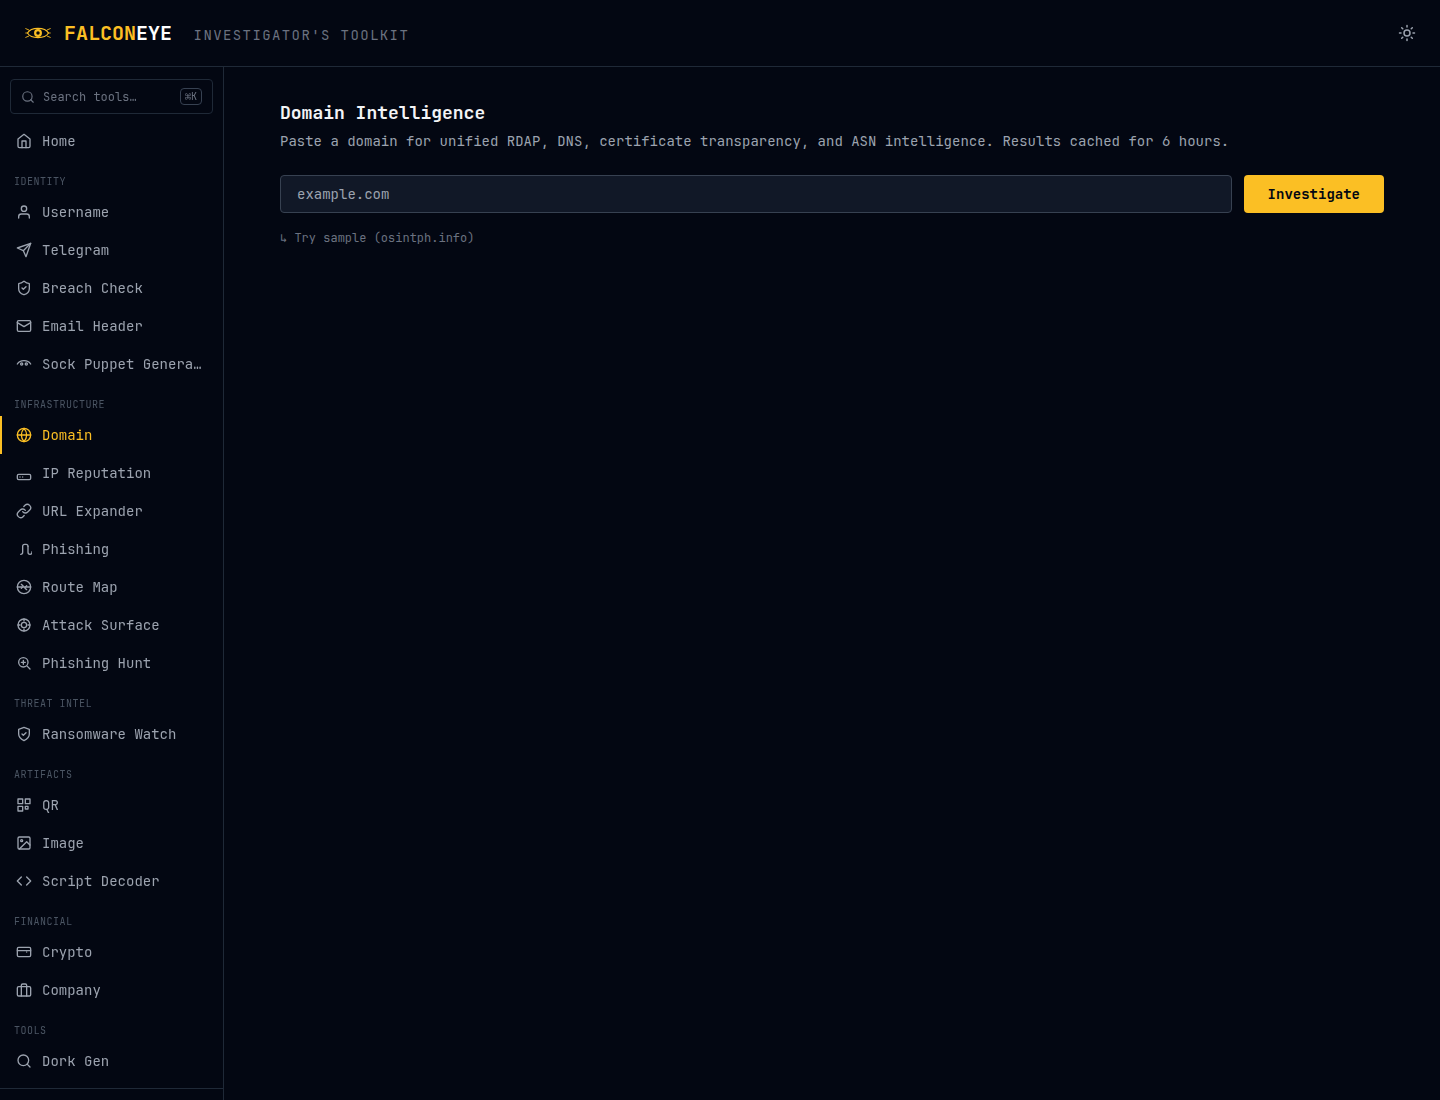Focus the Search tools box
The image size is (1440, 1100).
point(111,97)
